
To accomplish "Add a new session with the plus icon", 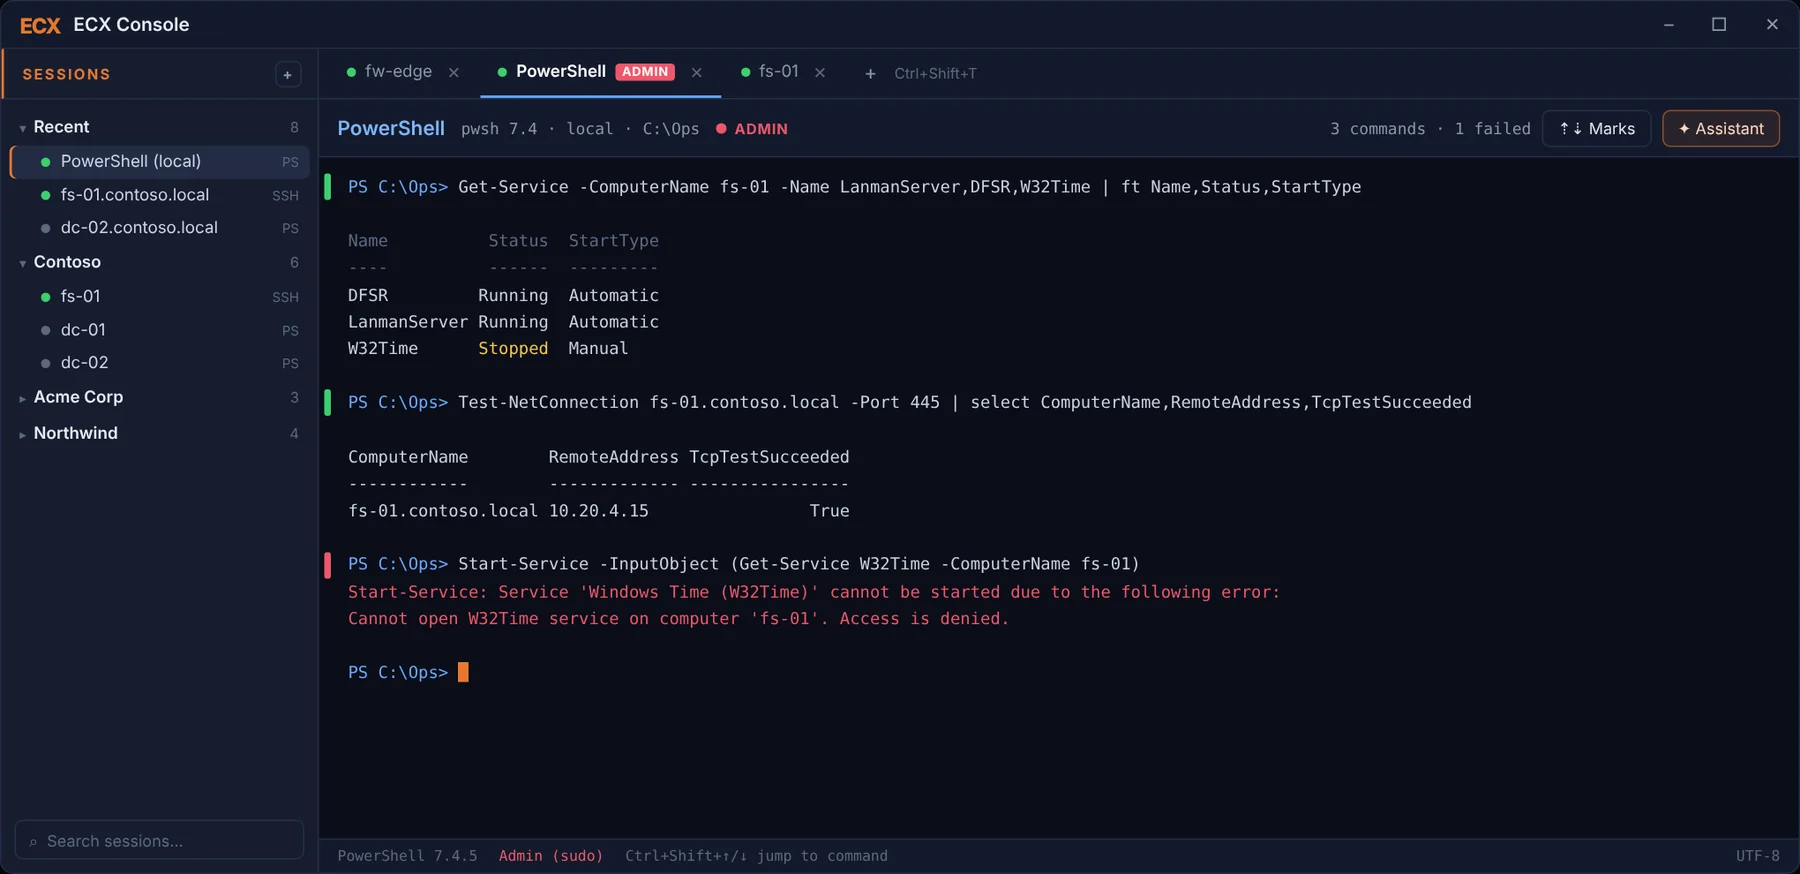I will (288, 74).
